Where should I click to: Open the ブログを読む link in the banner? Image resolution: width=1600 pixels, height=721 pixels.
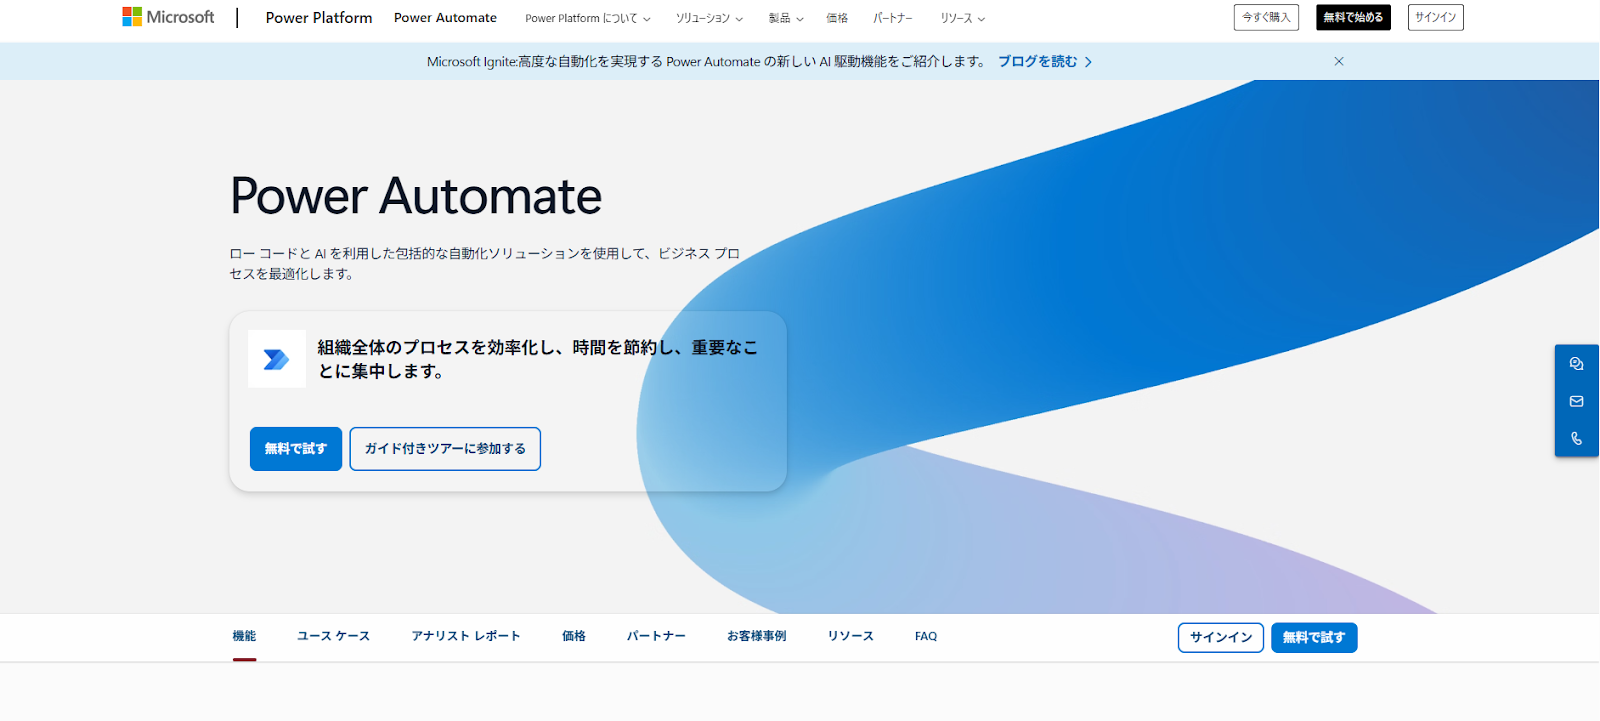point(1045,61)
